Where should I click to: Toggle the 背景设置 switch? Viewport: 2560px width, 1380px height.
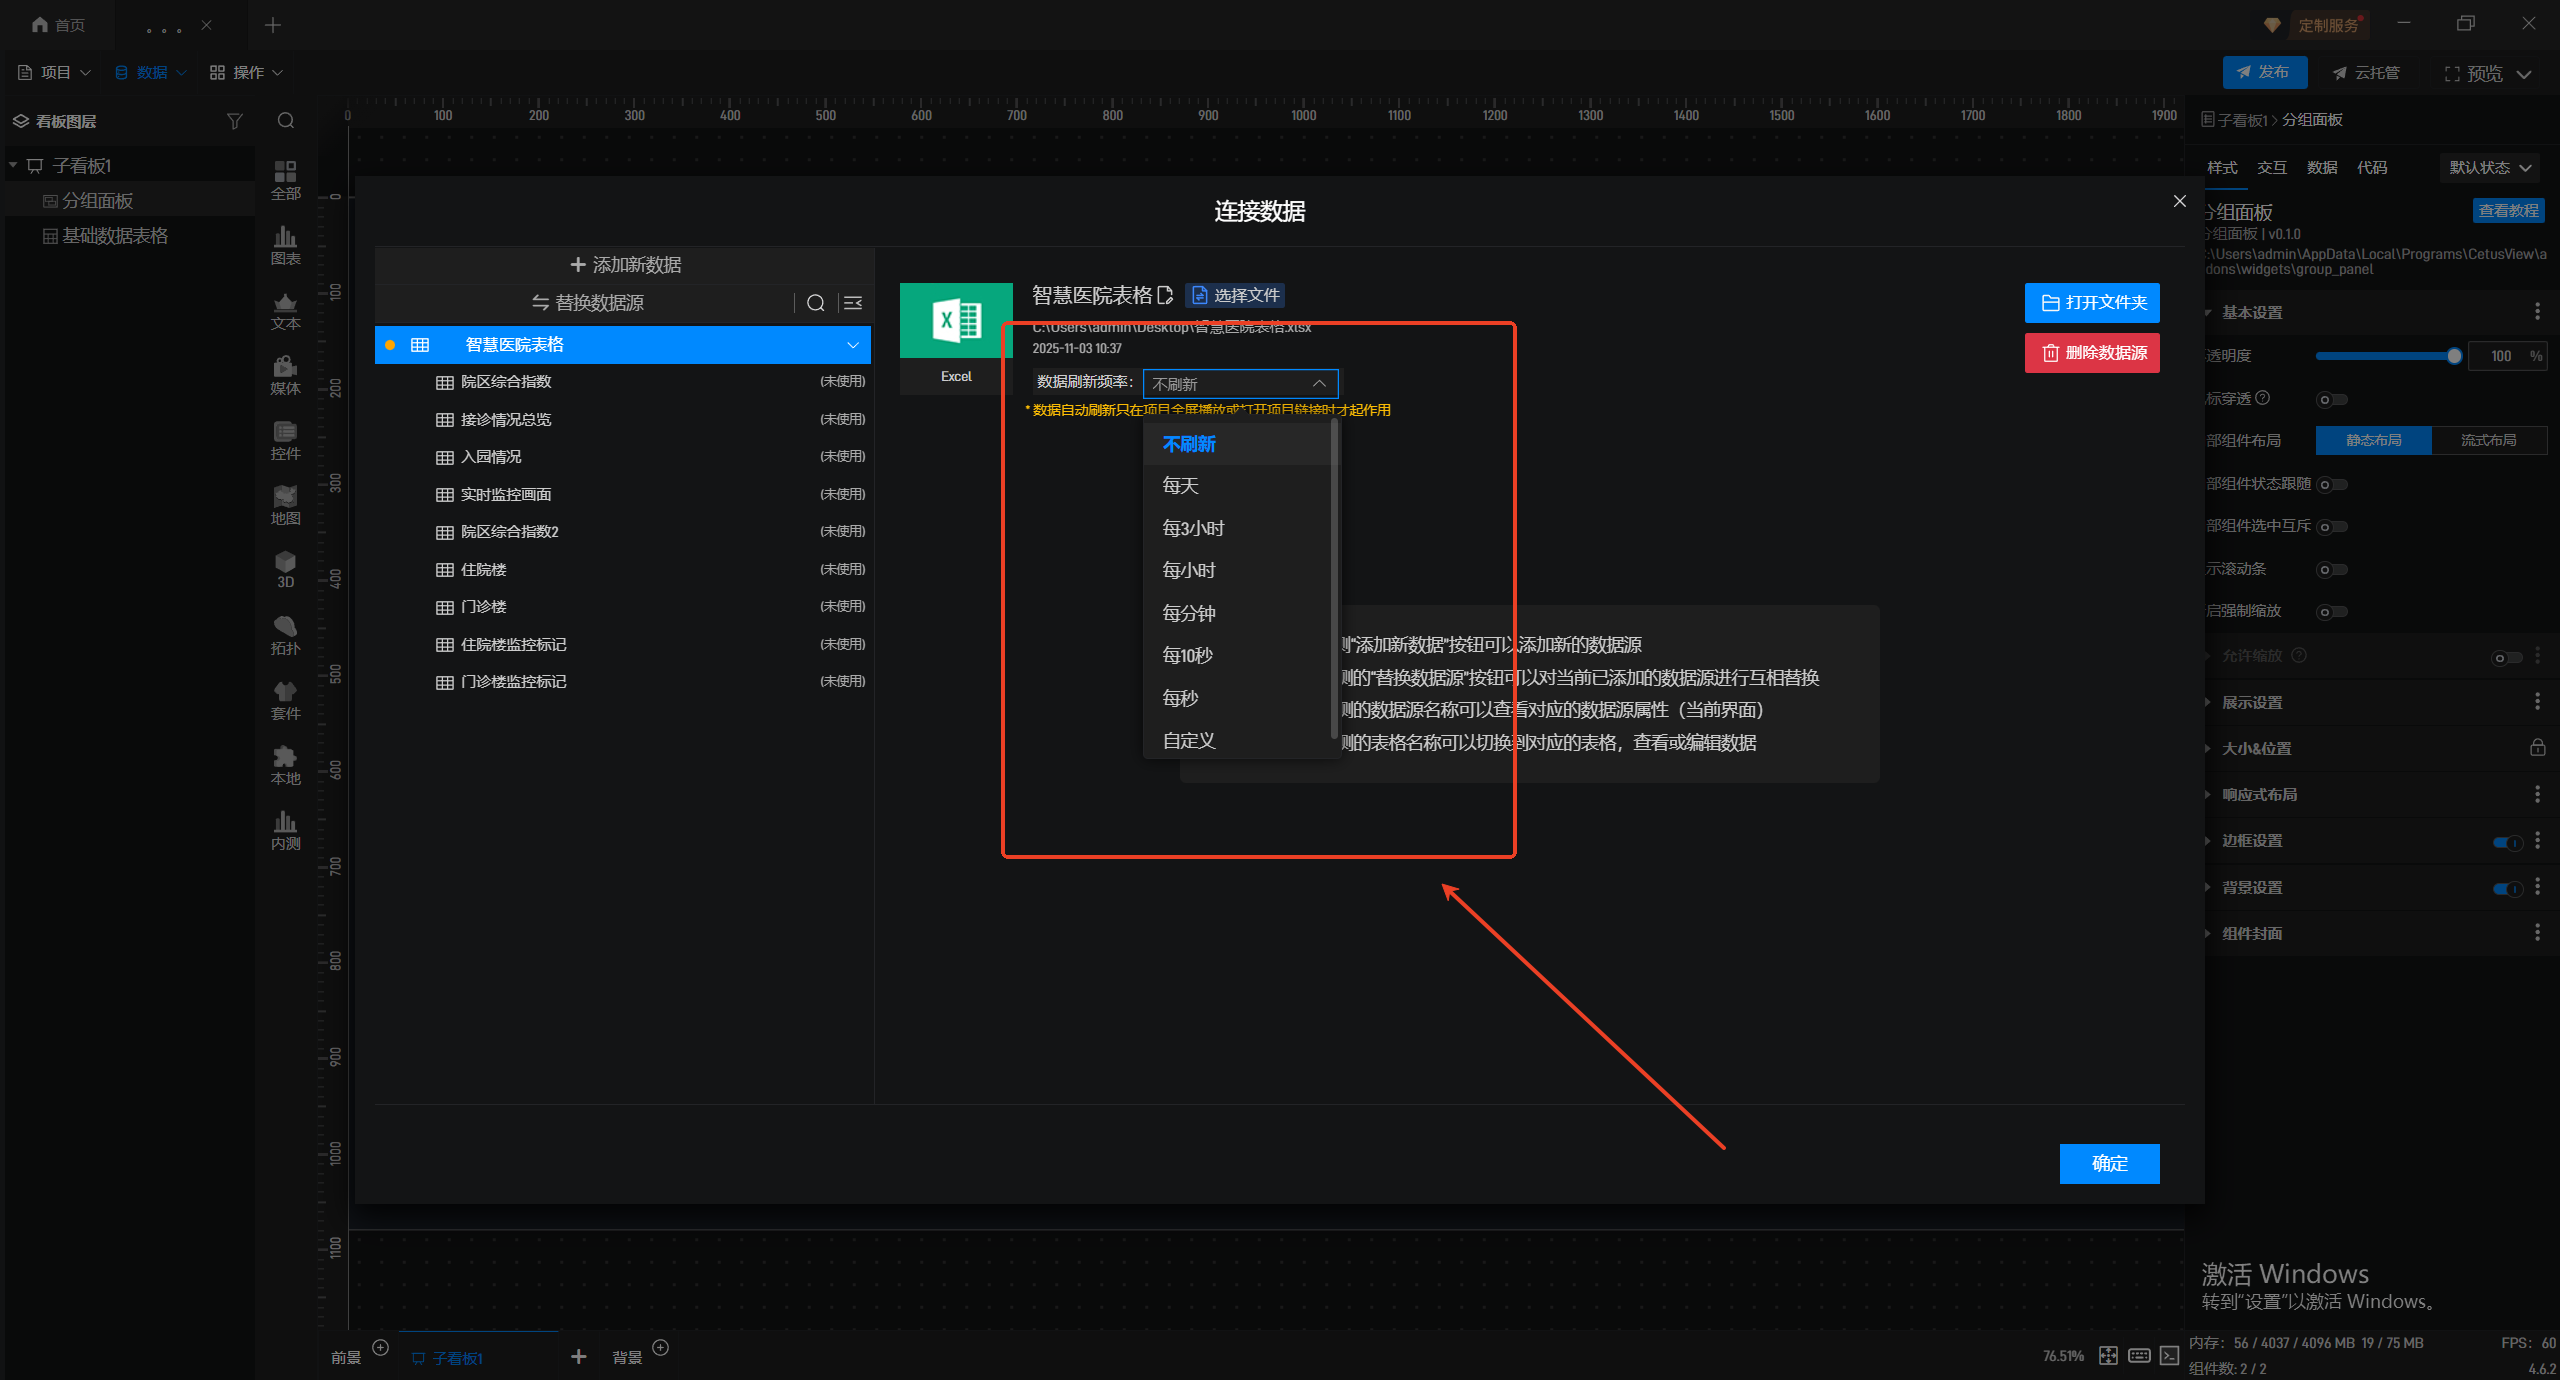[x=2507, y=888]
